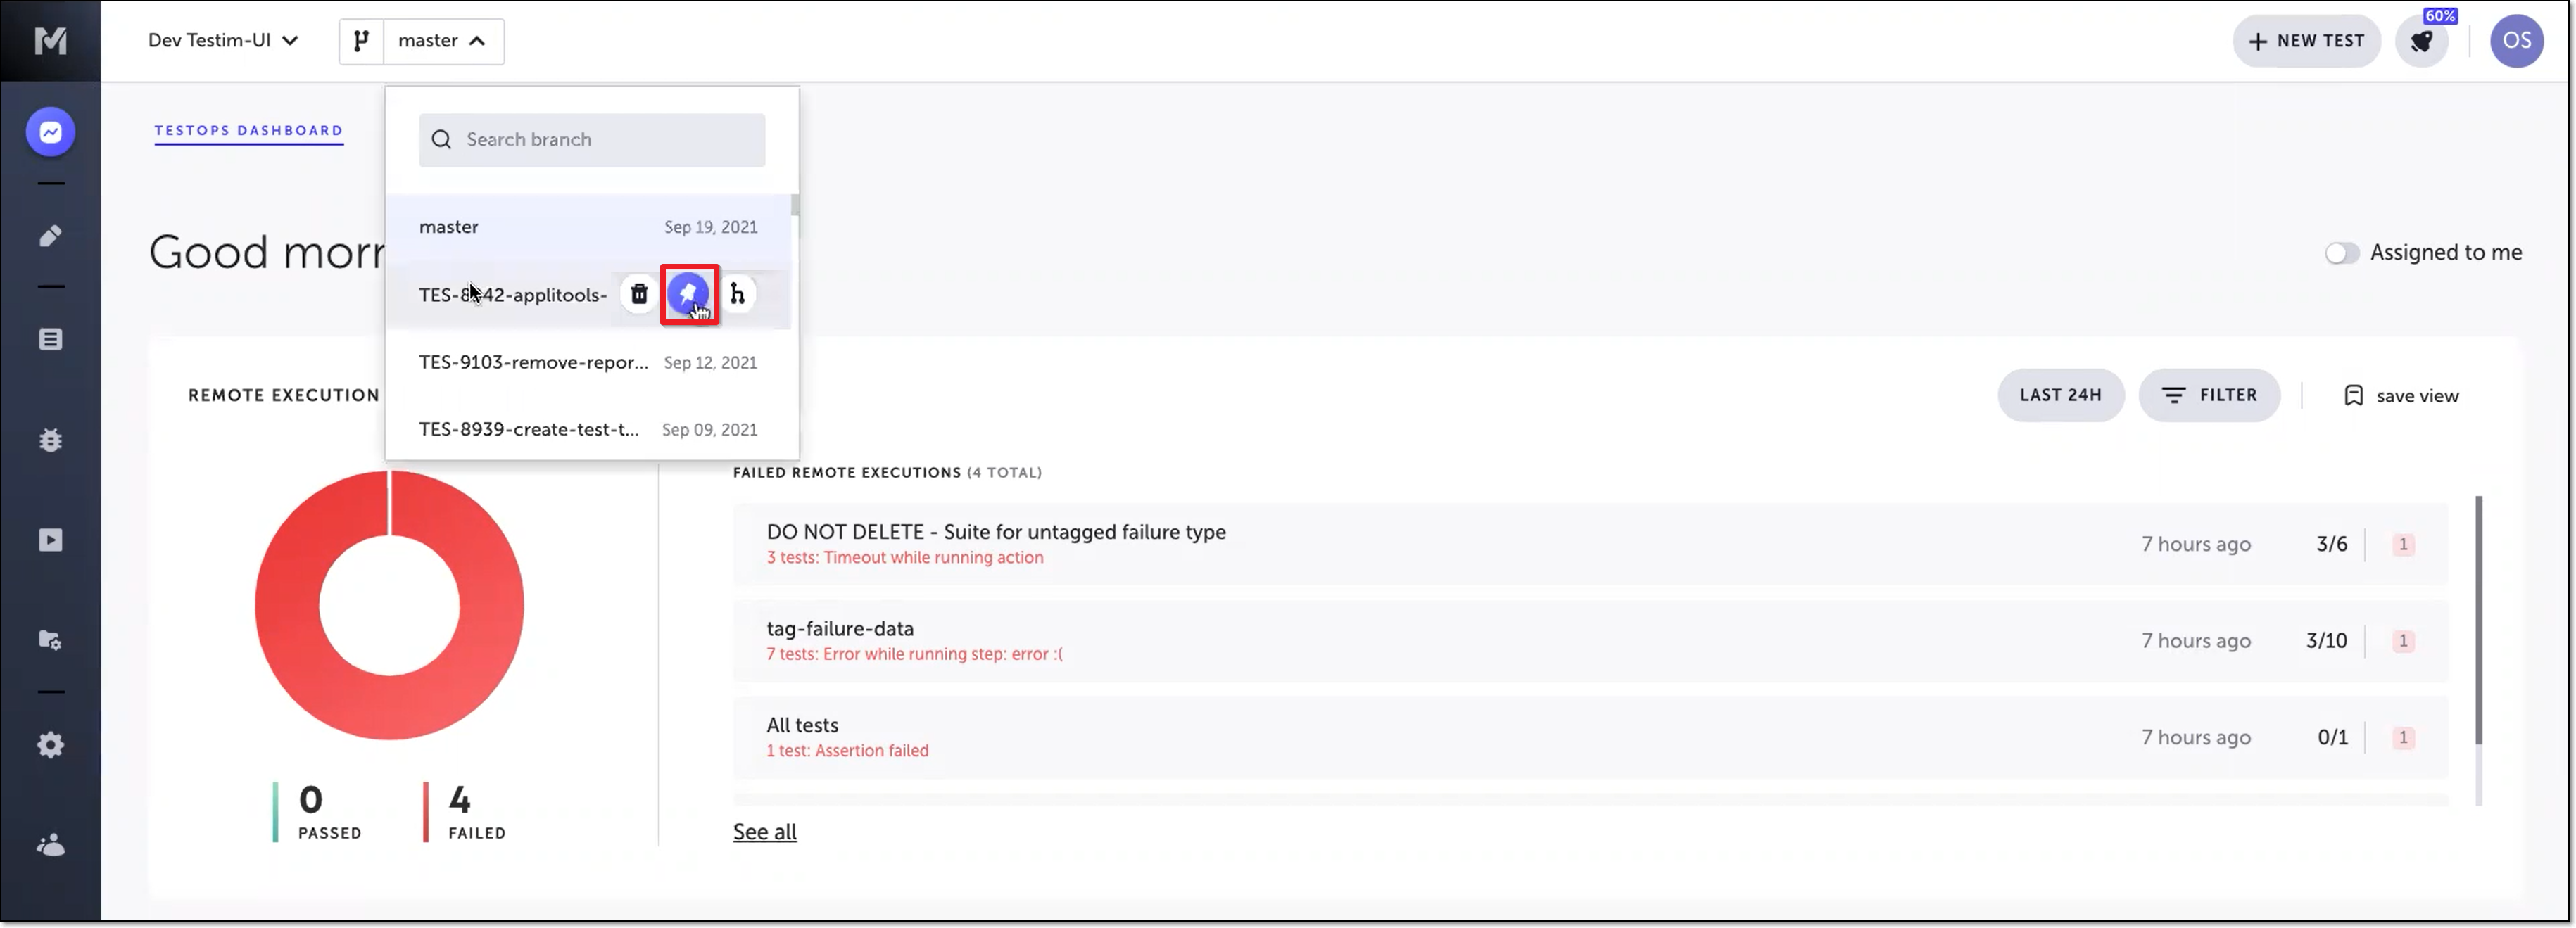2576x928 pixels.
Task: Click the NEW TEST button
Action: coord(2306,41)
